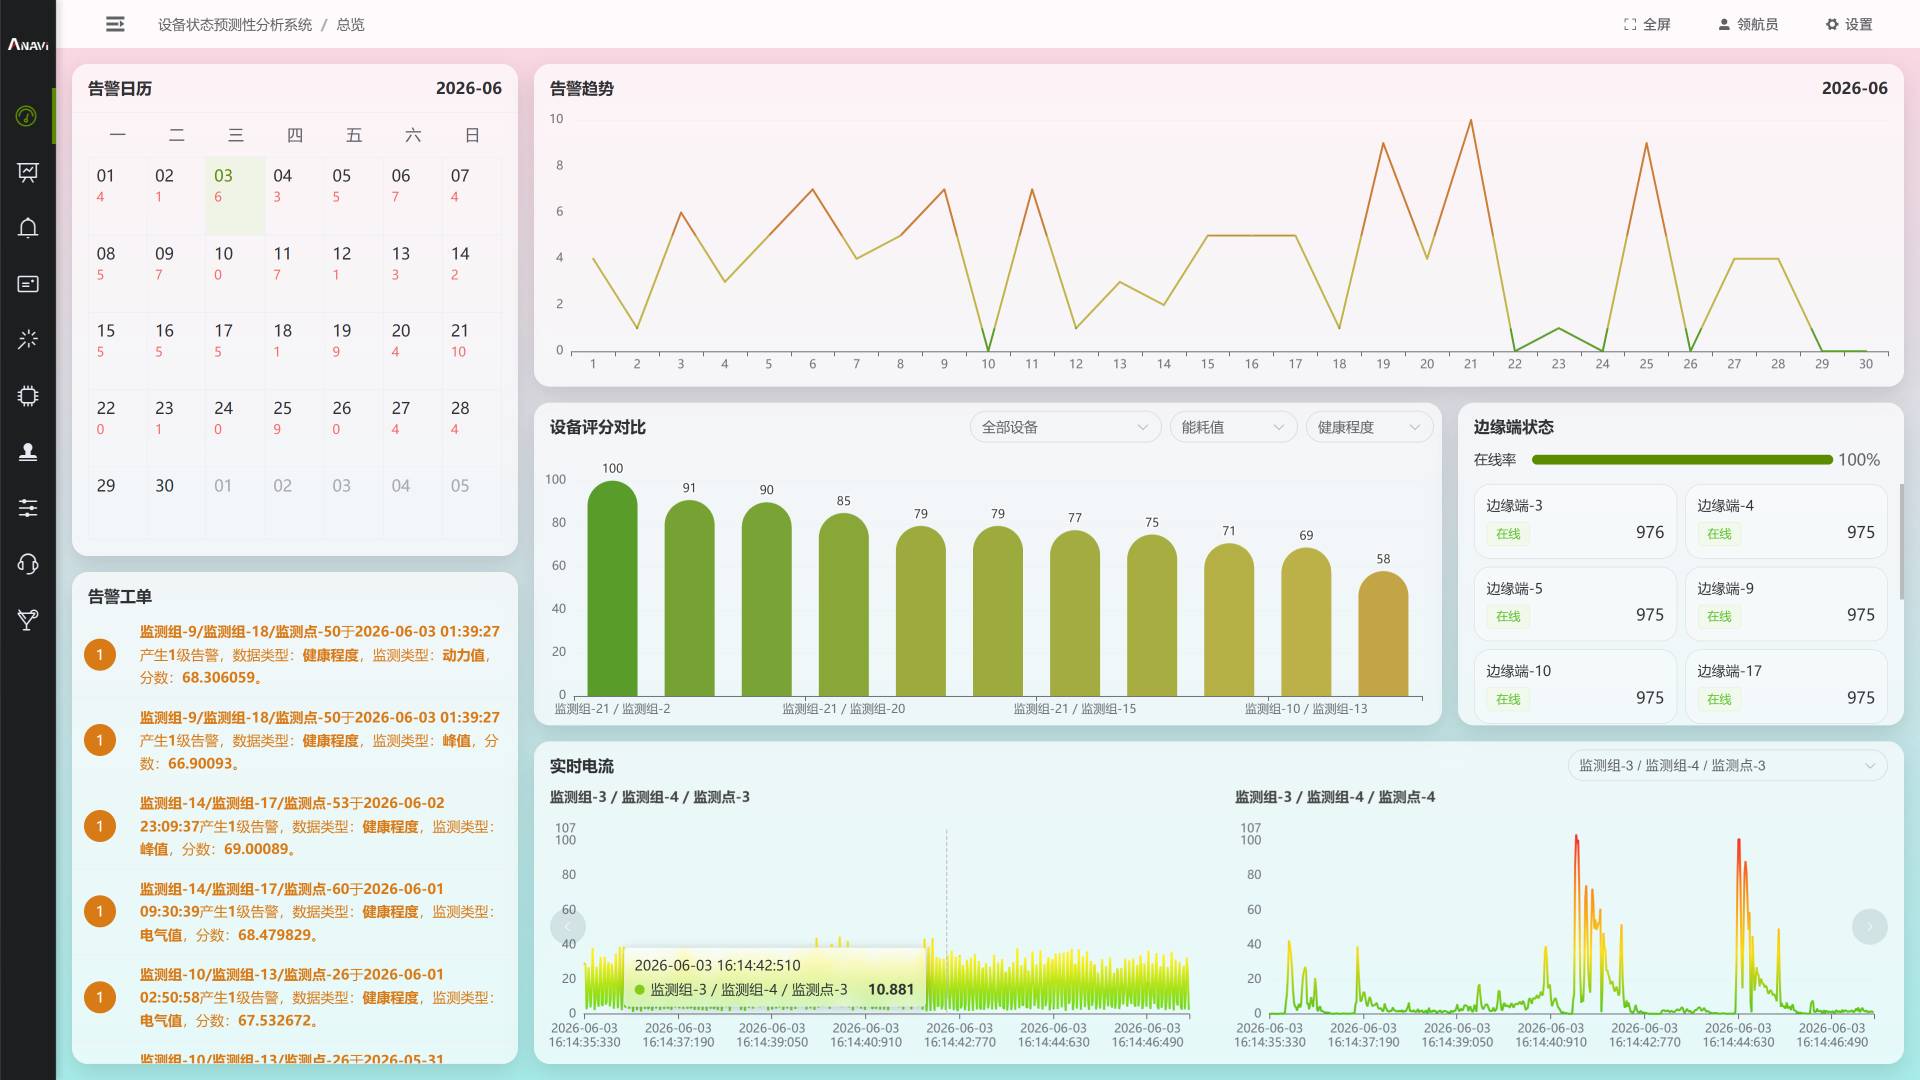
Task: Click the 总览 breadcrumb item
Action: 350,24
